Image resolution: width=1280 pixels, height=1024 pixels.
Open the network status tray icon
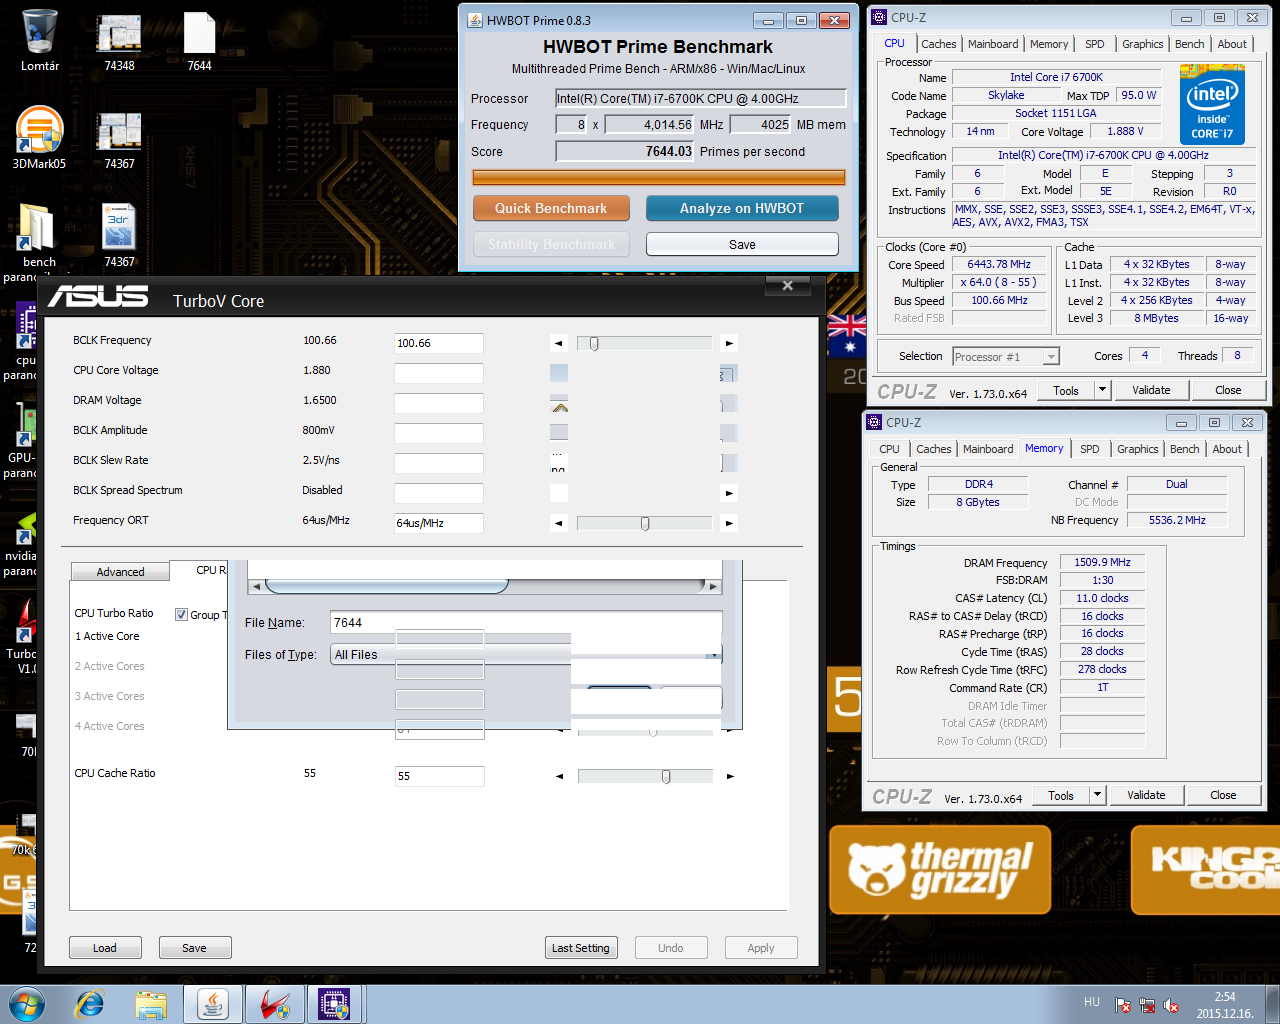click(x=1147, y=1006)
